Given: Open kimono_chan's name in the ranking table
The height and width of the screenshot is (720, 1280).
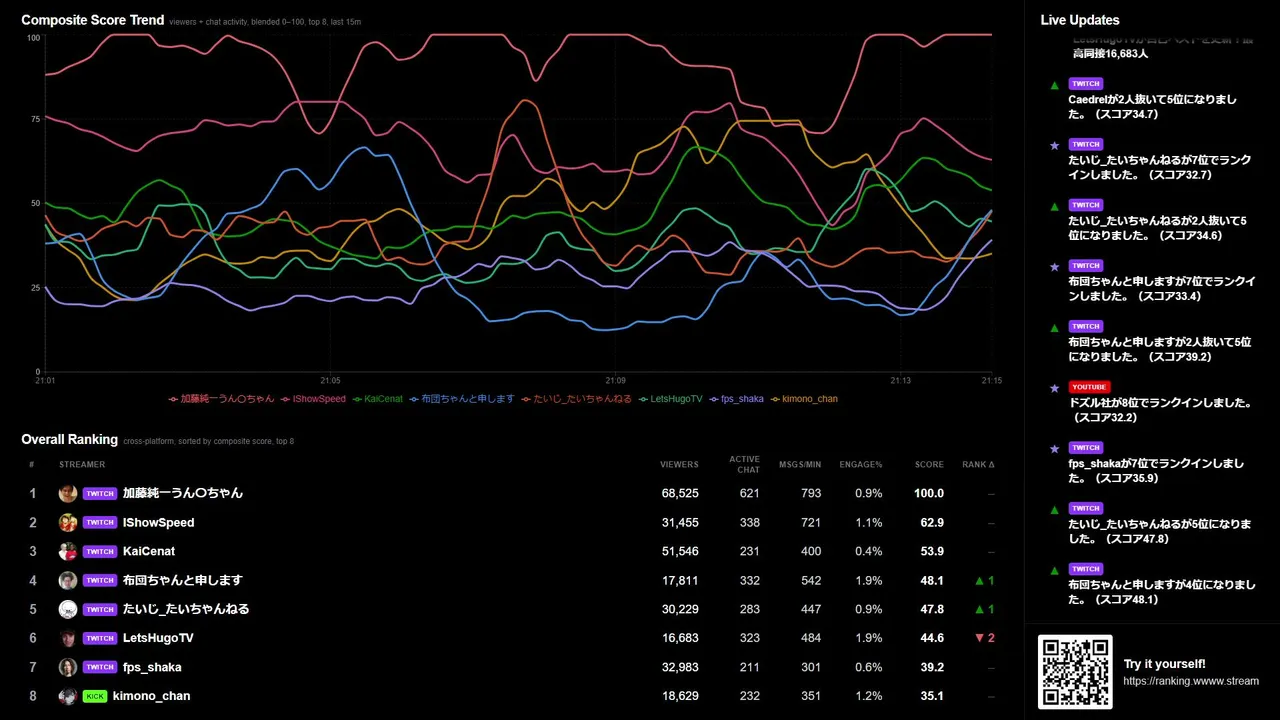Looking at the screenshot, I should (151, 696).
